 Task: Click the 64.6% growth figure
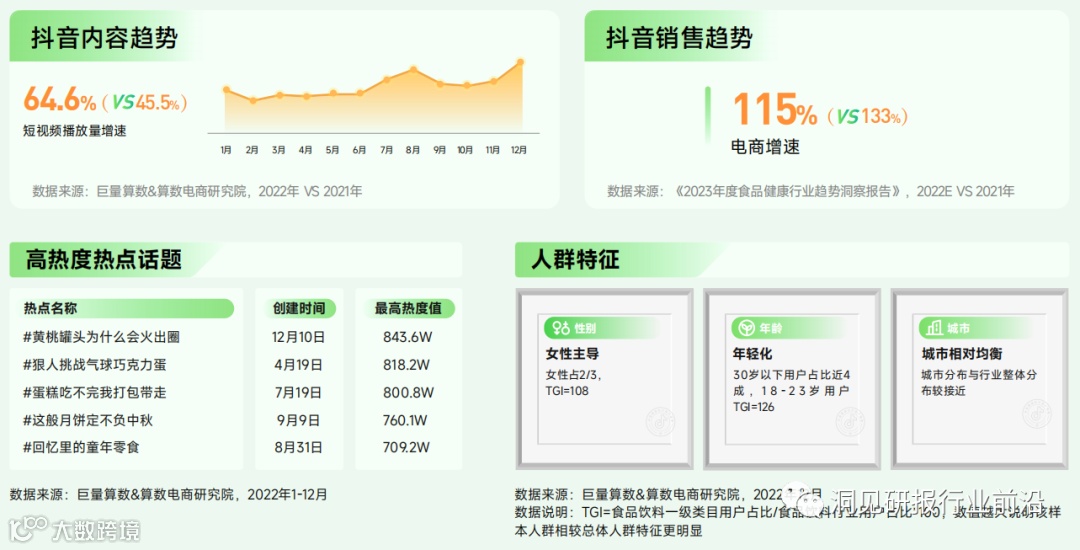(x=60, y=100)
